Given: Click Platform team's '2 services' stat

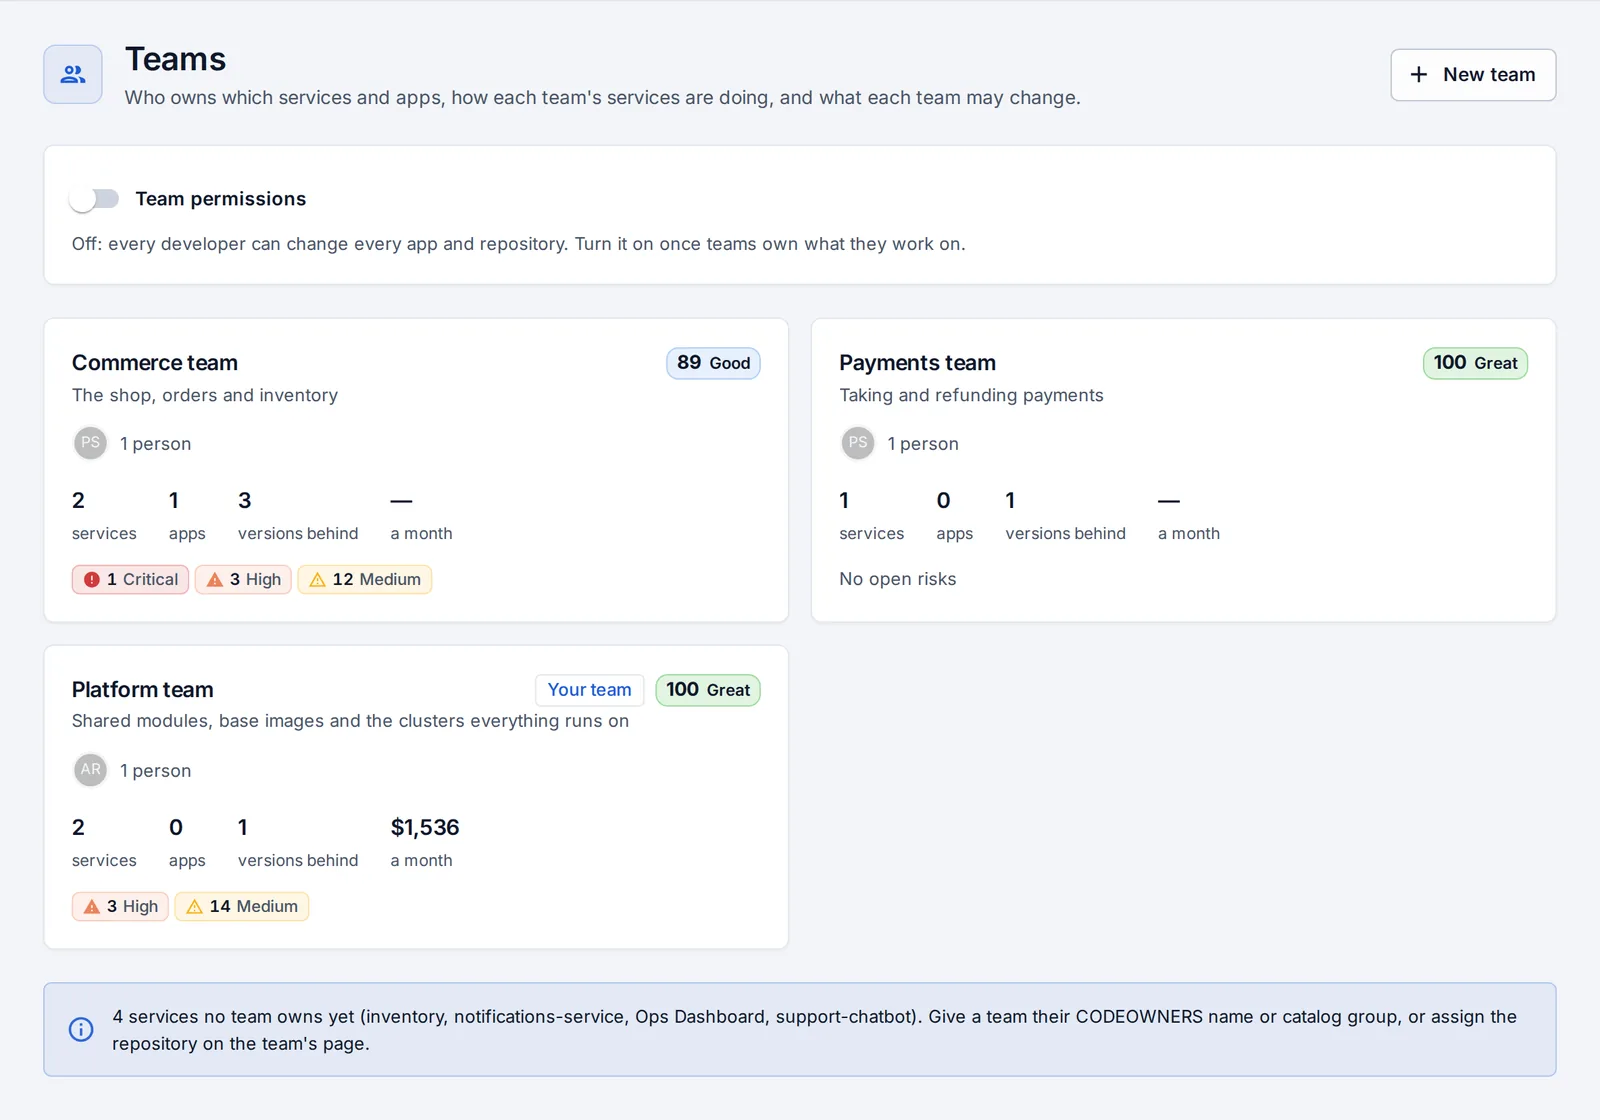Looking at the screenshot, I should click(x=104, y=842).
